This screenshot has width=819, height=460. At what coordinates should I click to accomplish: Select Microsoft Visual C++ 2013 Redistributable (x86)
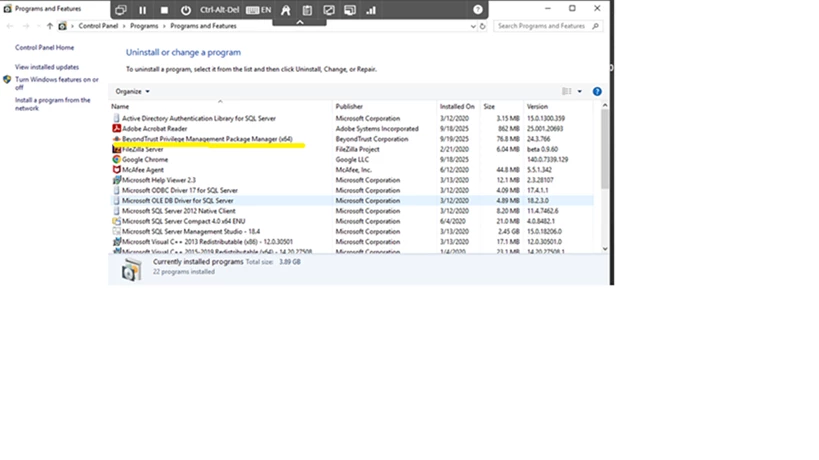coord(352,242)
